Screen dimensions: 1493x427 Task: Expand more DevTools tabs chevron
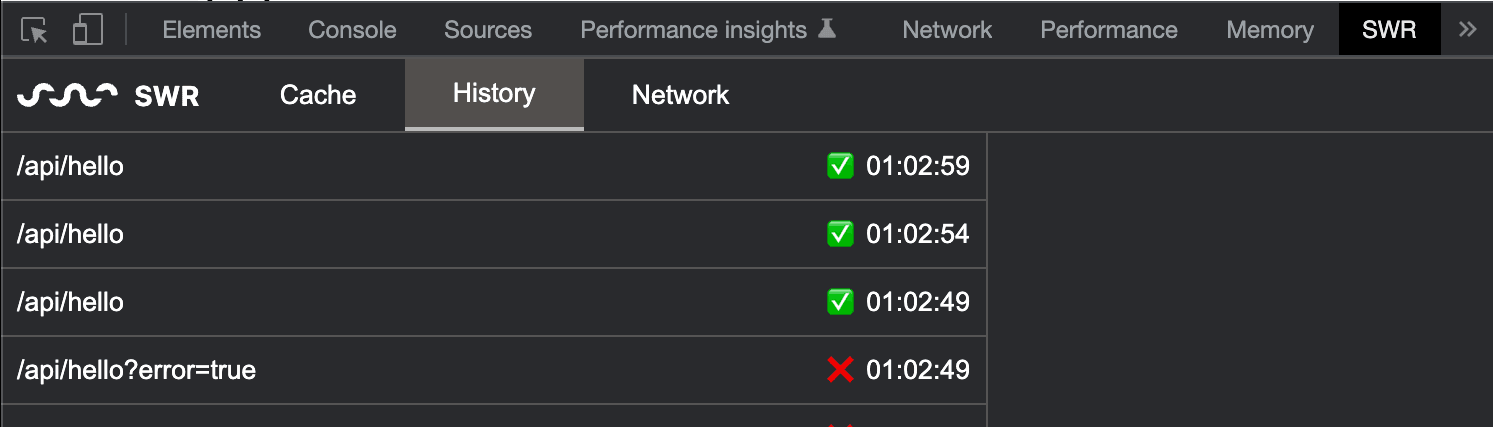pos(1467,30)
